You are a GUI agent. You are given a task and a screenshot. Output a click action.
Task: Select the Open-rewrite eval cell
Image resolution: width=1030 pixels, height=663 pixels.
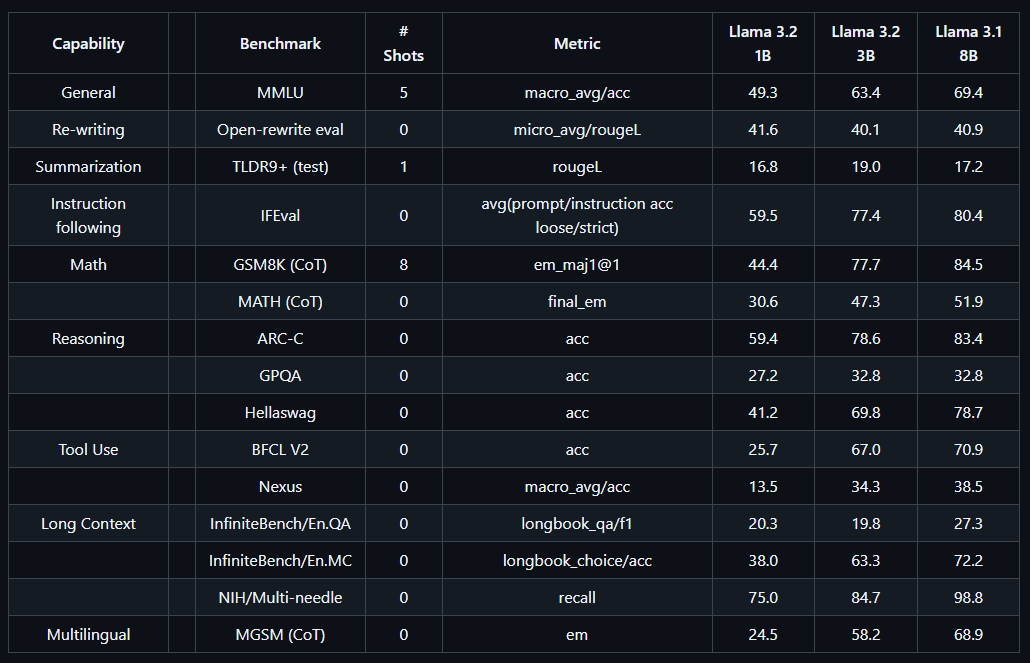coord(280,130)
